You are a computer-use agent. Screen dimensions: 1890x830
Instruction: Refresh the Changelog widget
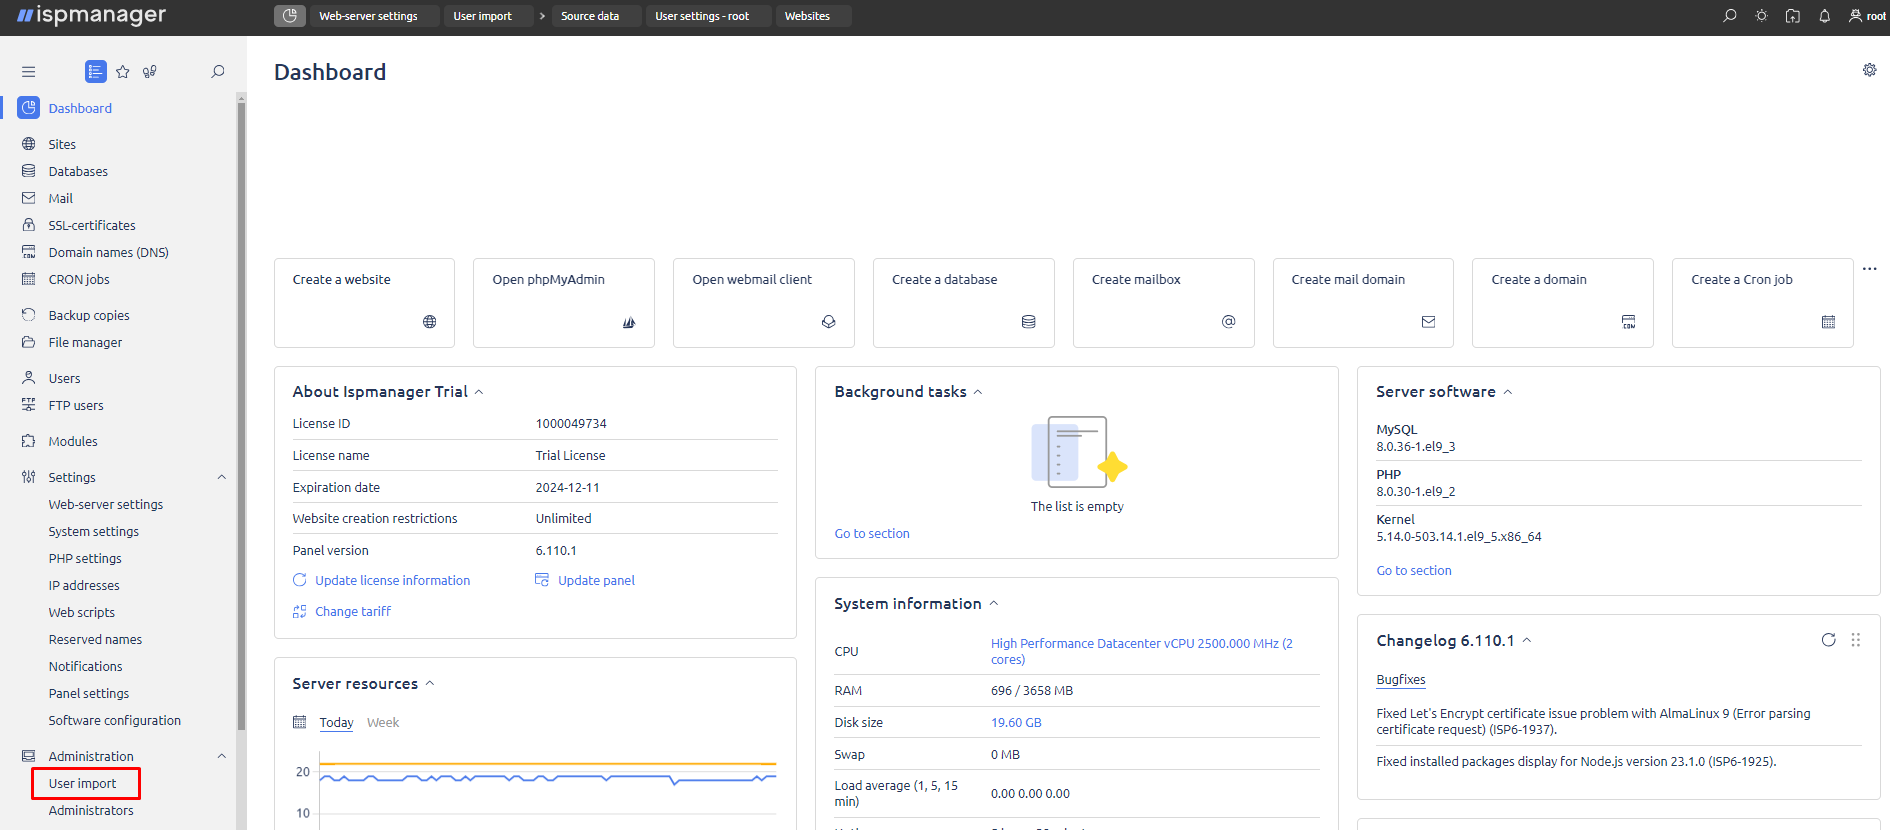tap(1828, 640)
